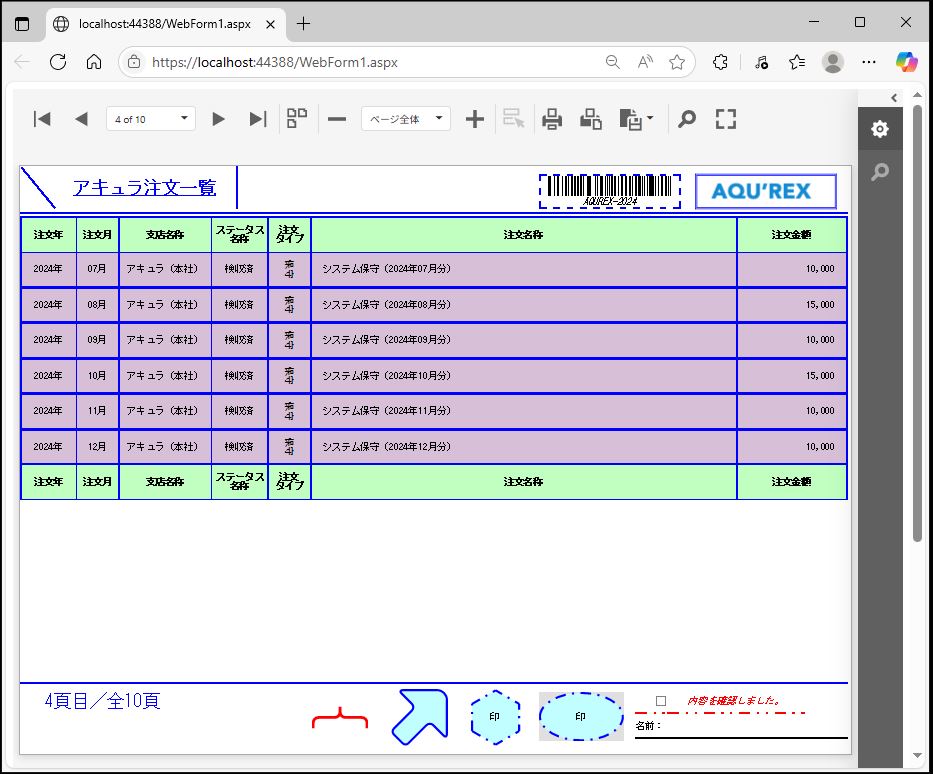Jump to the last report page
933x774 pixels.
(x=257, y=119)
